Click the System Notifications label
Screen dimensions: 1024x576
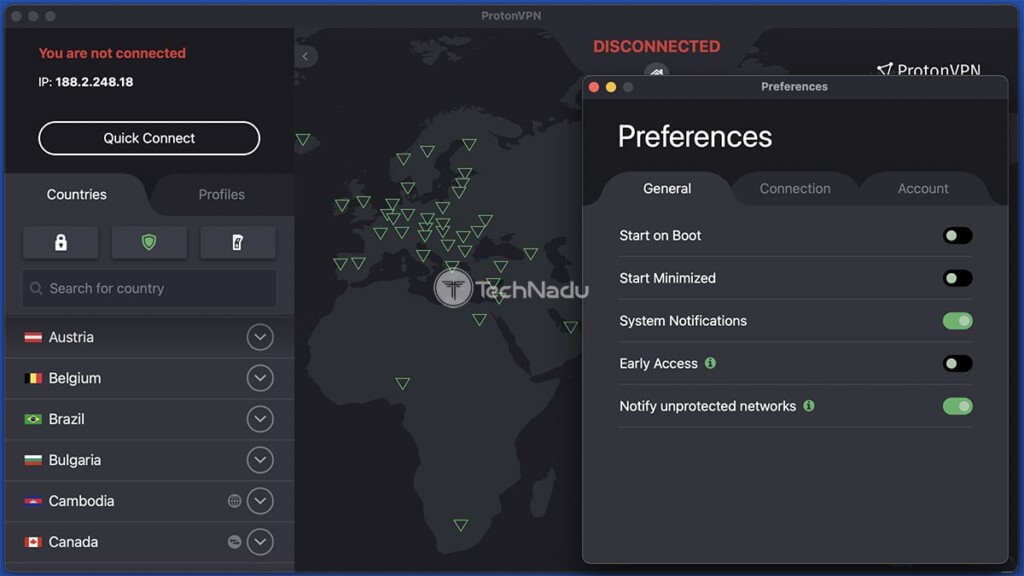(x=682, y=321)
